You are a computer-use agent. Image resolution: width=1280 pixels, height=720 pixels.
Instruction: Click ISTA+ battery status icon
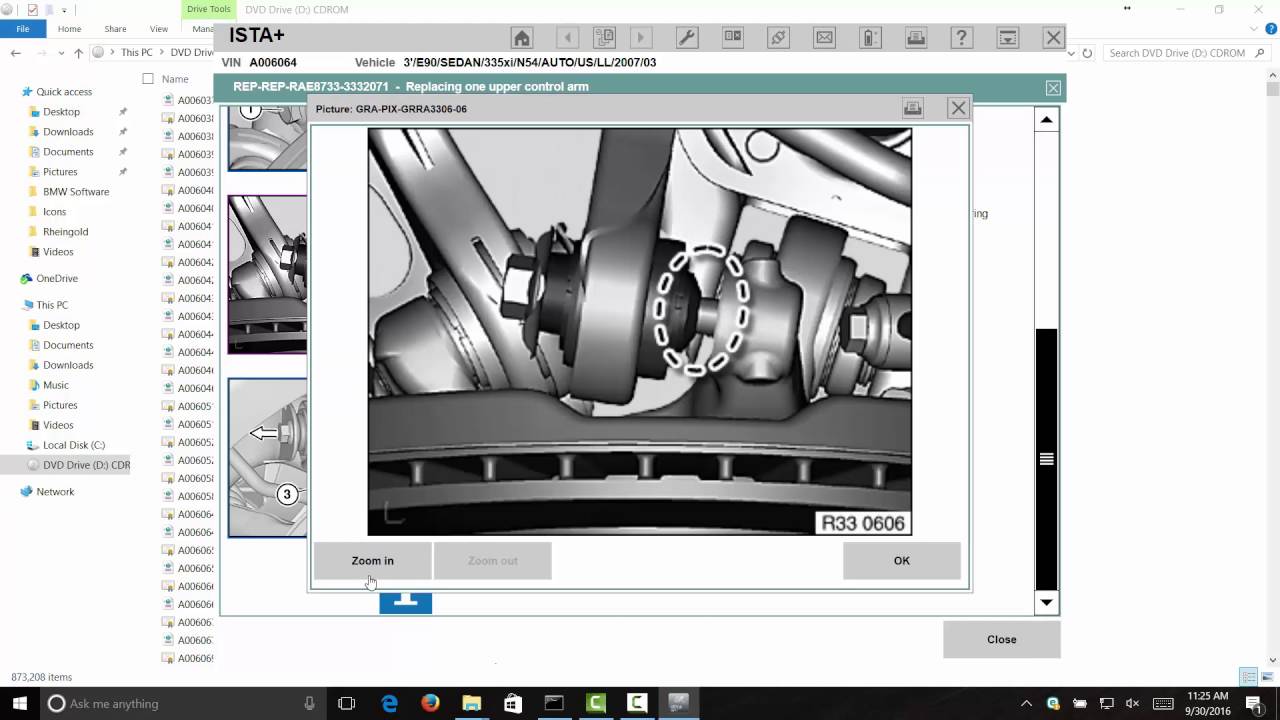(x=870, y=38)
